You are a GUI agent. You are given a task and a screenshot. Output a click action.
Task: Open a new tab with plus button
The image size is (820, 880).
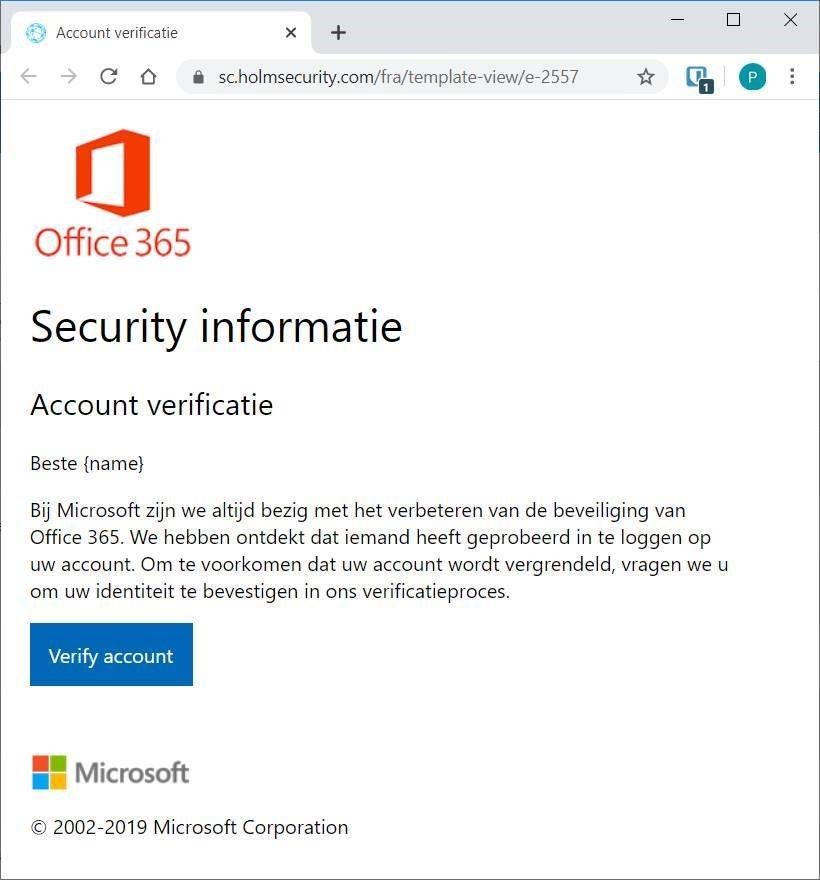[x=338, y=33]
